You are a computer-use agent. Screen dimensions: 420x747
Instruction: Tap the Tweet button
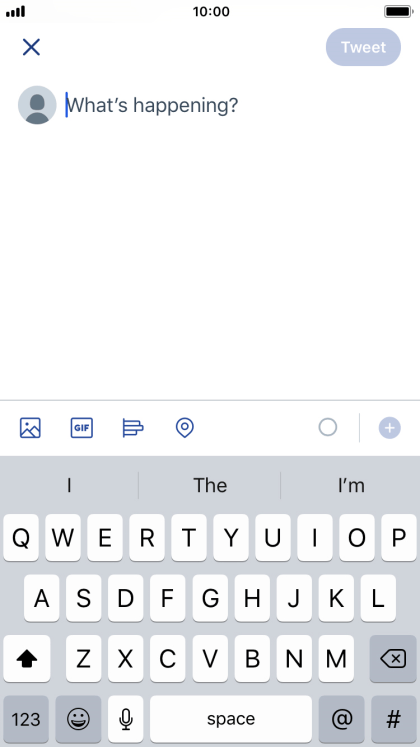tap(363, 47)
